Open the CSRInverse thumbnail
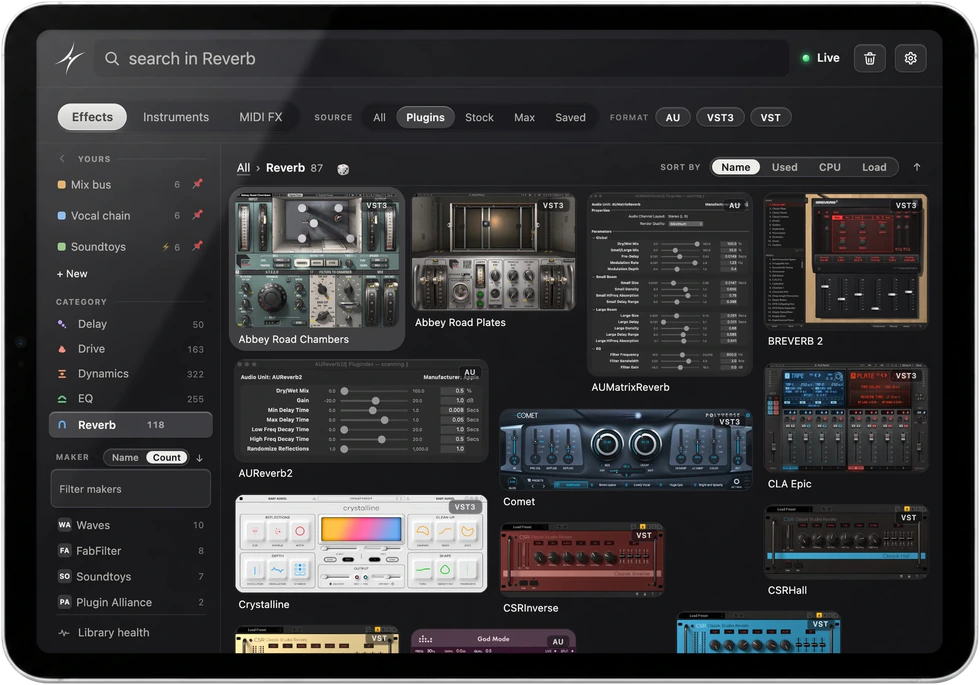 582,560
